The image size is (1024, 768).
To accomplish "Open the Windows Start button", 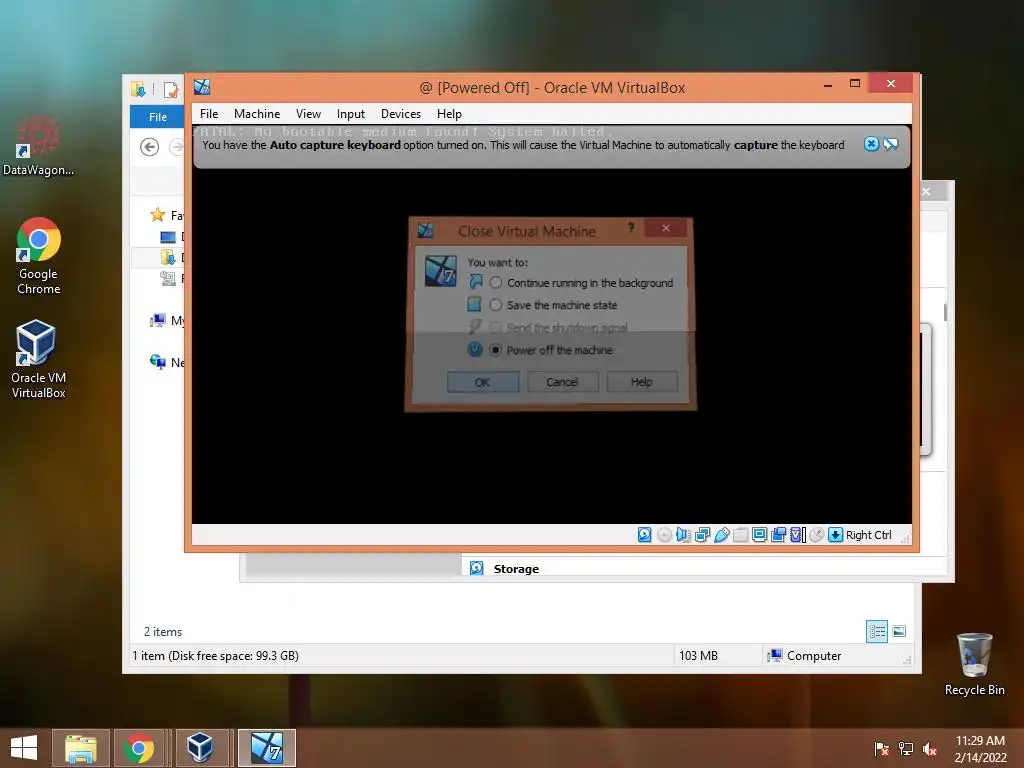I will [x=24, y=748].
